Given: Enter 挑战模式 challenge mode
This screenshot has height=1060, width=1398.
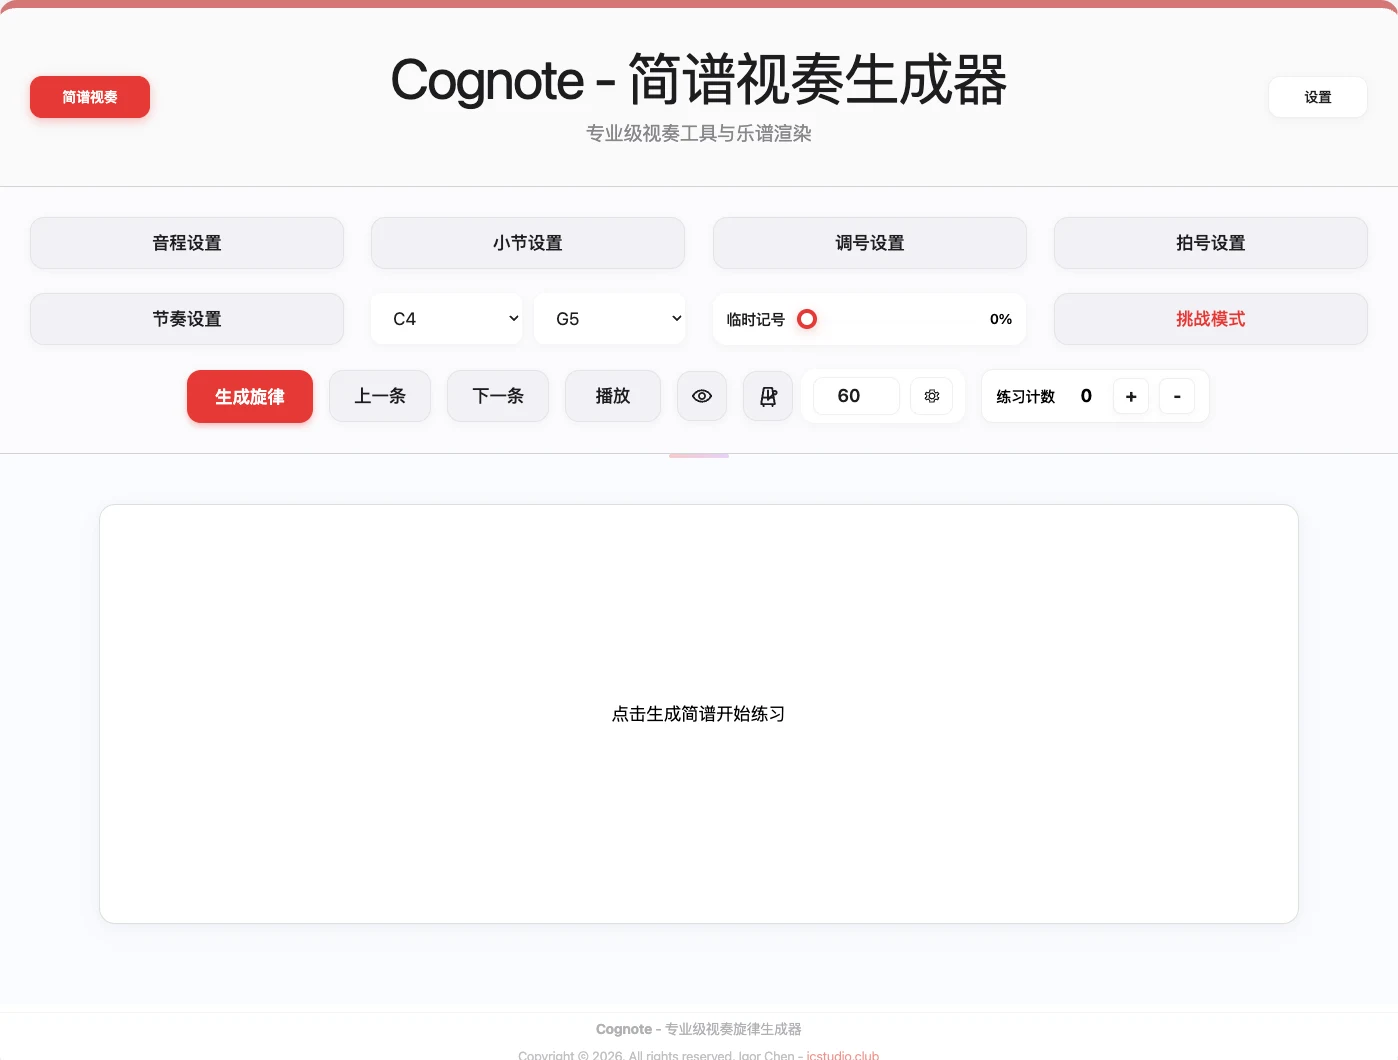Looking at the screenshot, I should pyautogui.click(x=1211, y=319).
